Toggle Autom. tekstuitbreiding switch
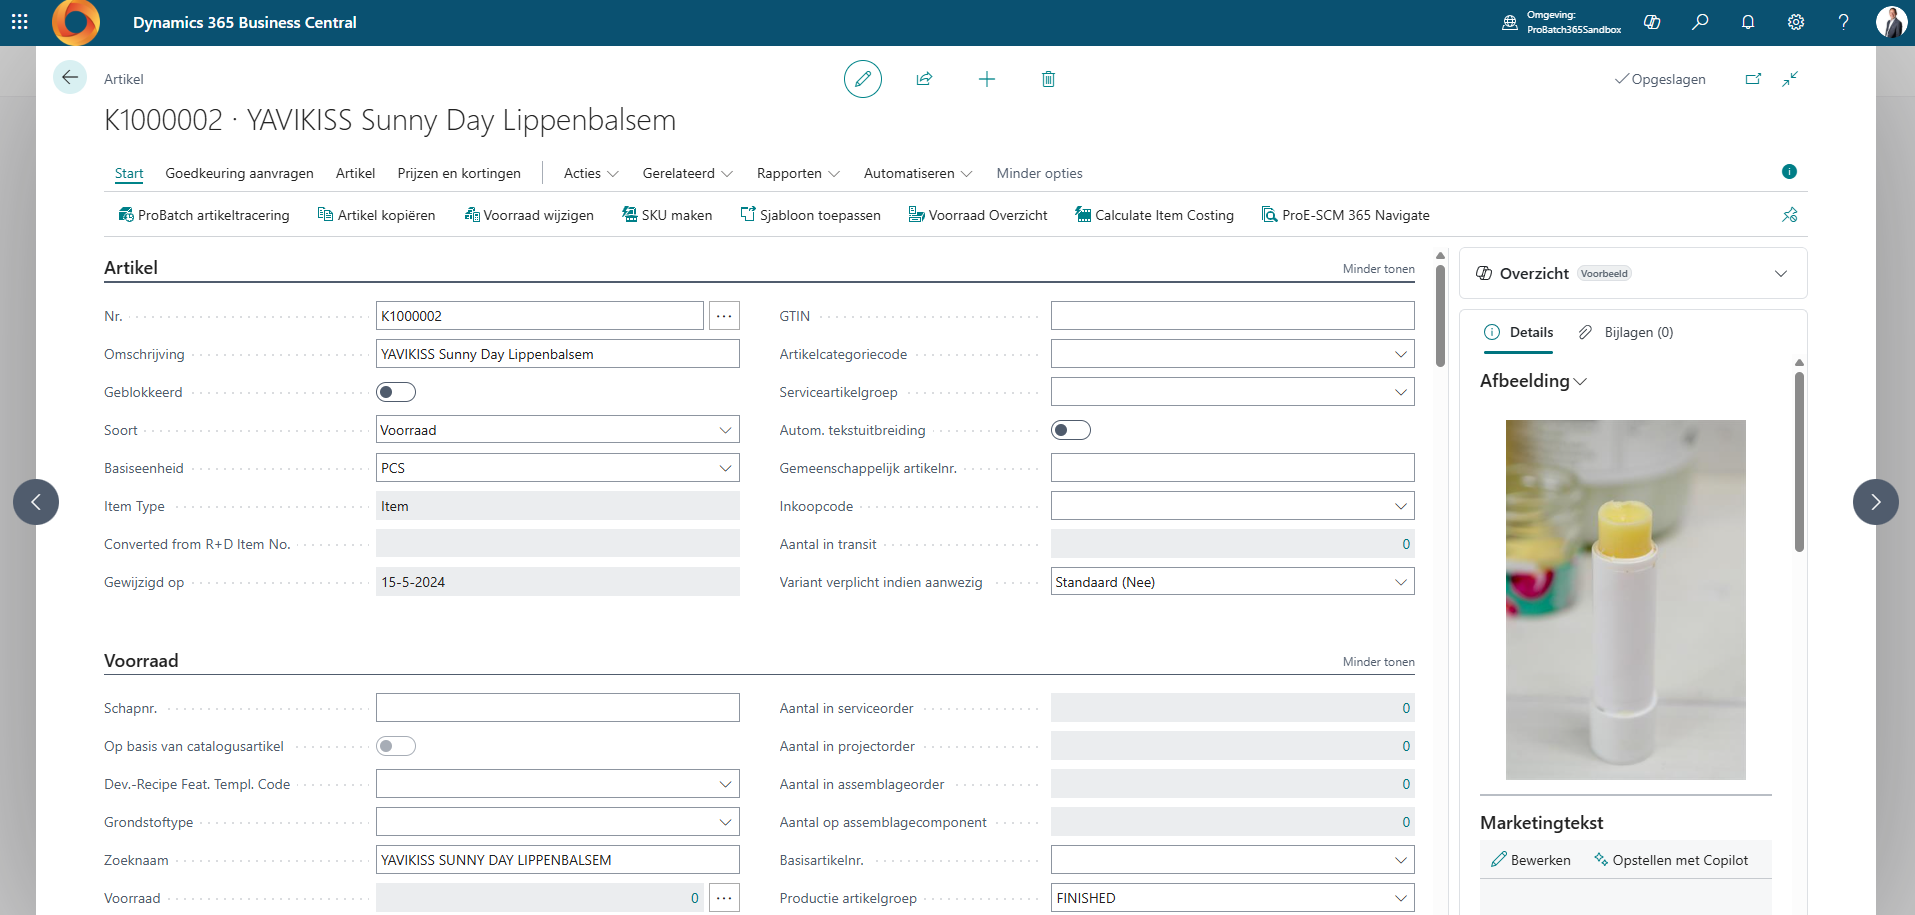Image resolution: width=1915 pixels, height=915 pixels. 1071,430
